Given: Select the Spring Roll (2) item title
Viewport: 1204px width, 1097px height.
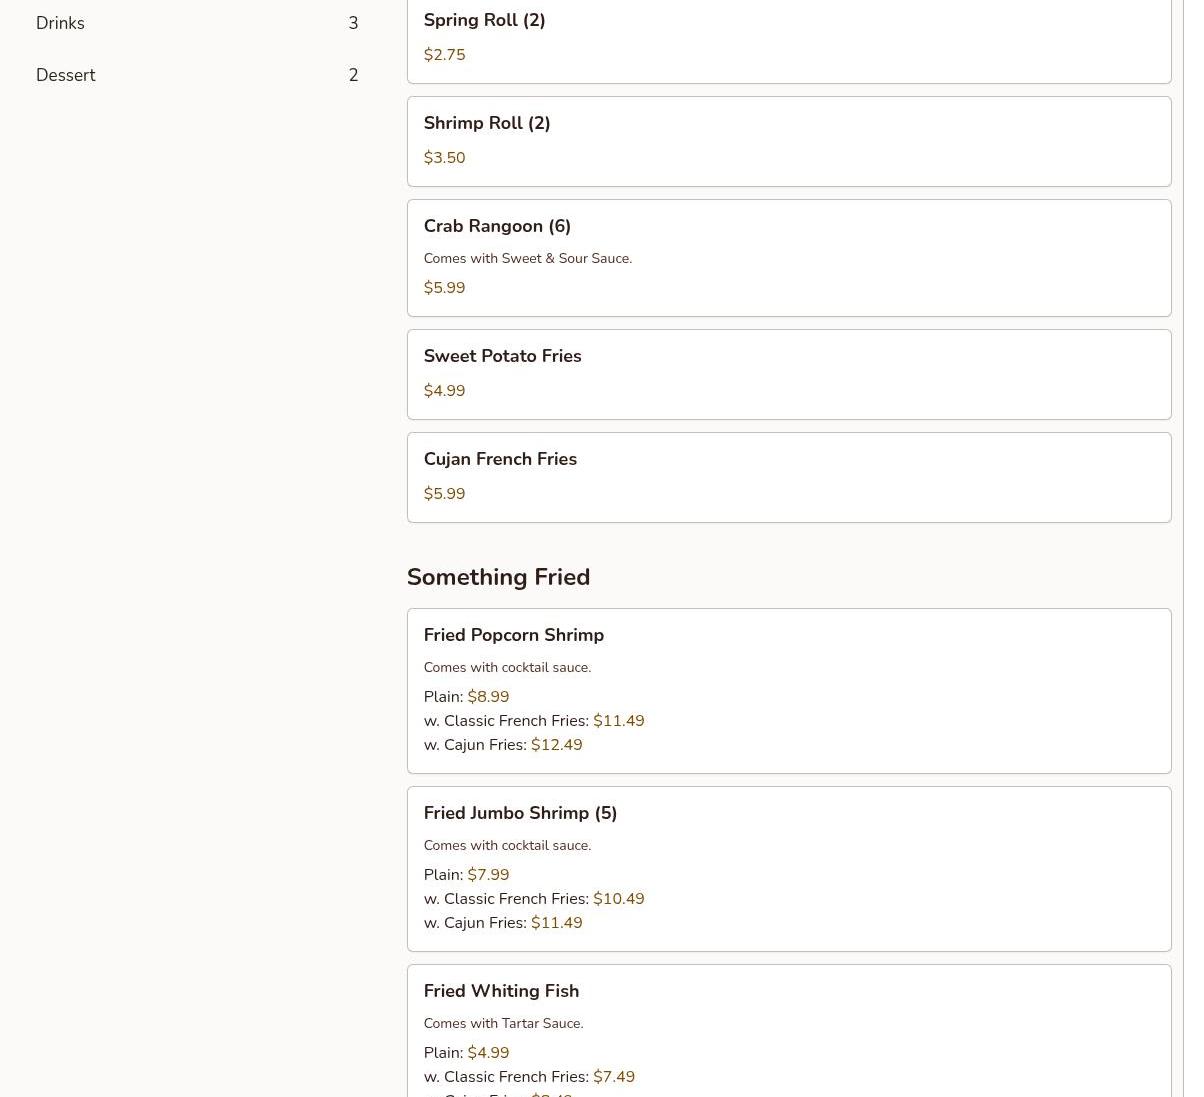Looking at the screenshot, I should [484, 20].
